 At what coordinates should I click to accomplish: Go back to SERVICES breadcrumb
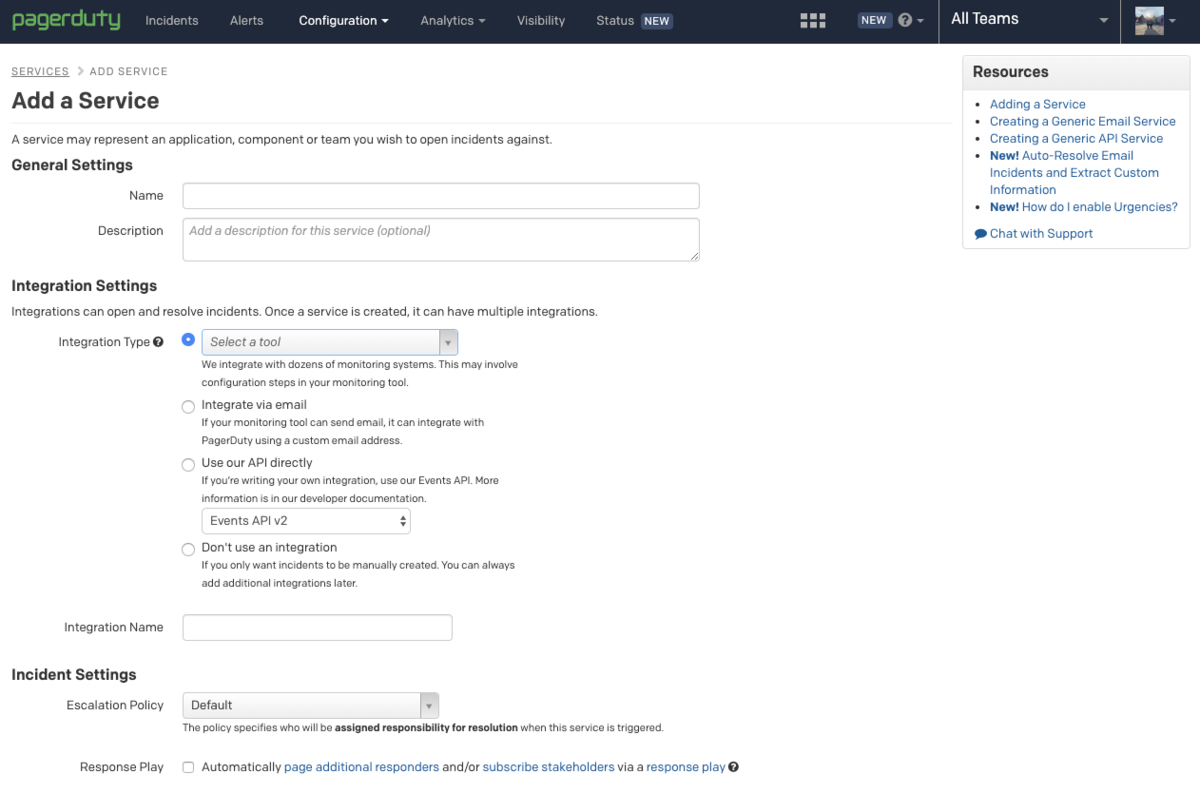(40, 72)
